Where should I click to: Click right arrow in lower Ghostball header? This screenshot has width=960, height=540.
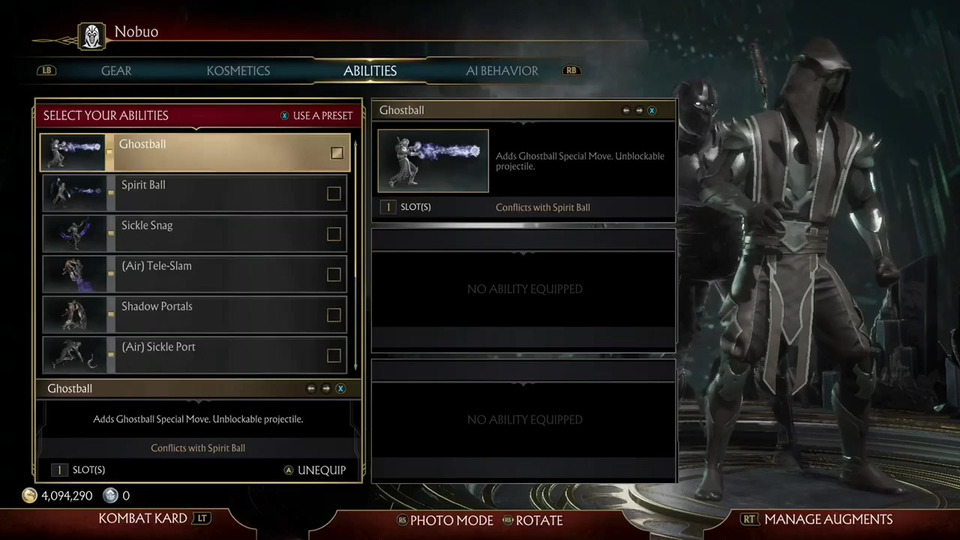tap(326, 389)
